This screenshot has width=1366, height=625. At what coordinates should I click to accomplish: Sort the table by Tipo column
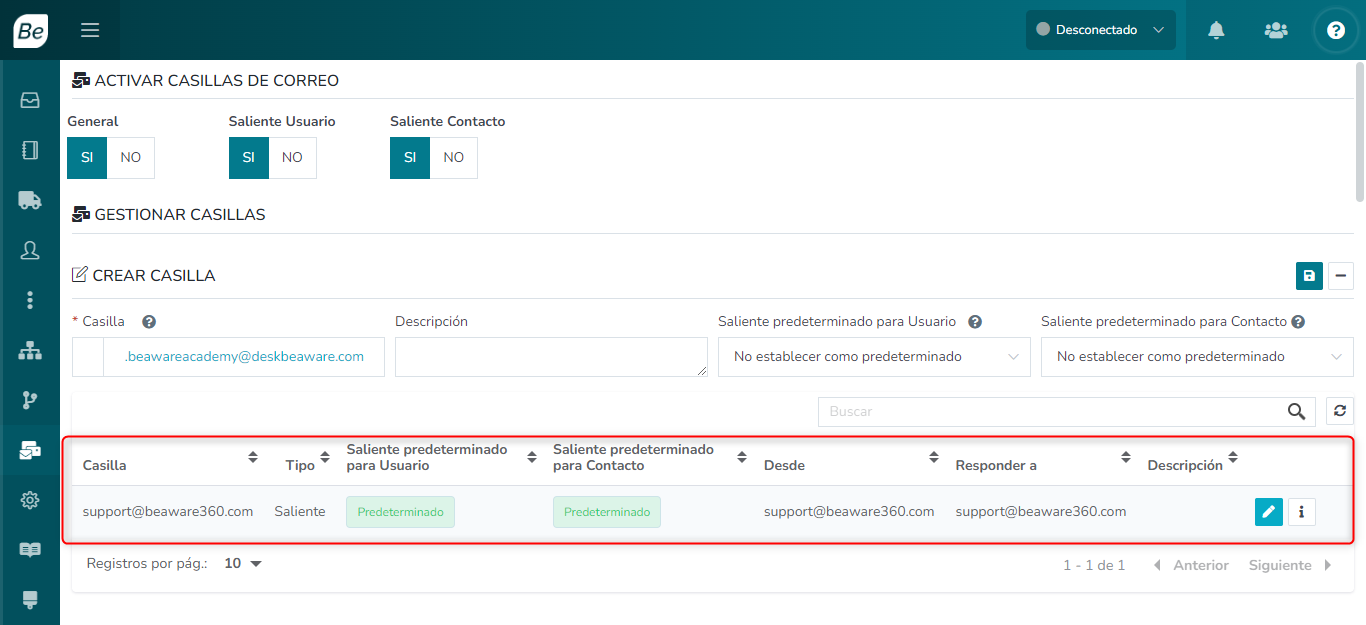[x=325, y=458]
